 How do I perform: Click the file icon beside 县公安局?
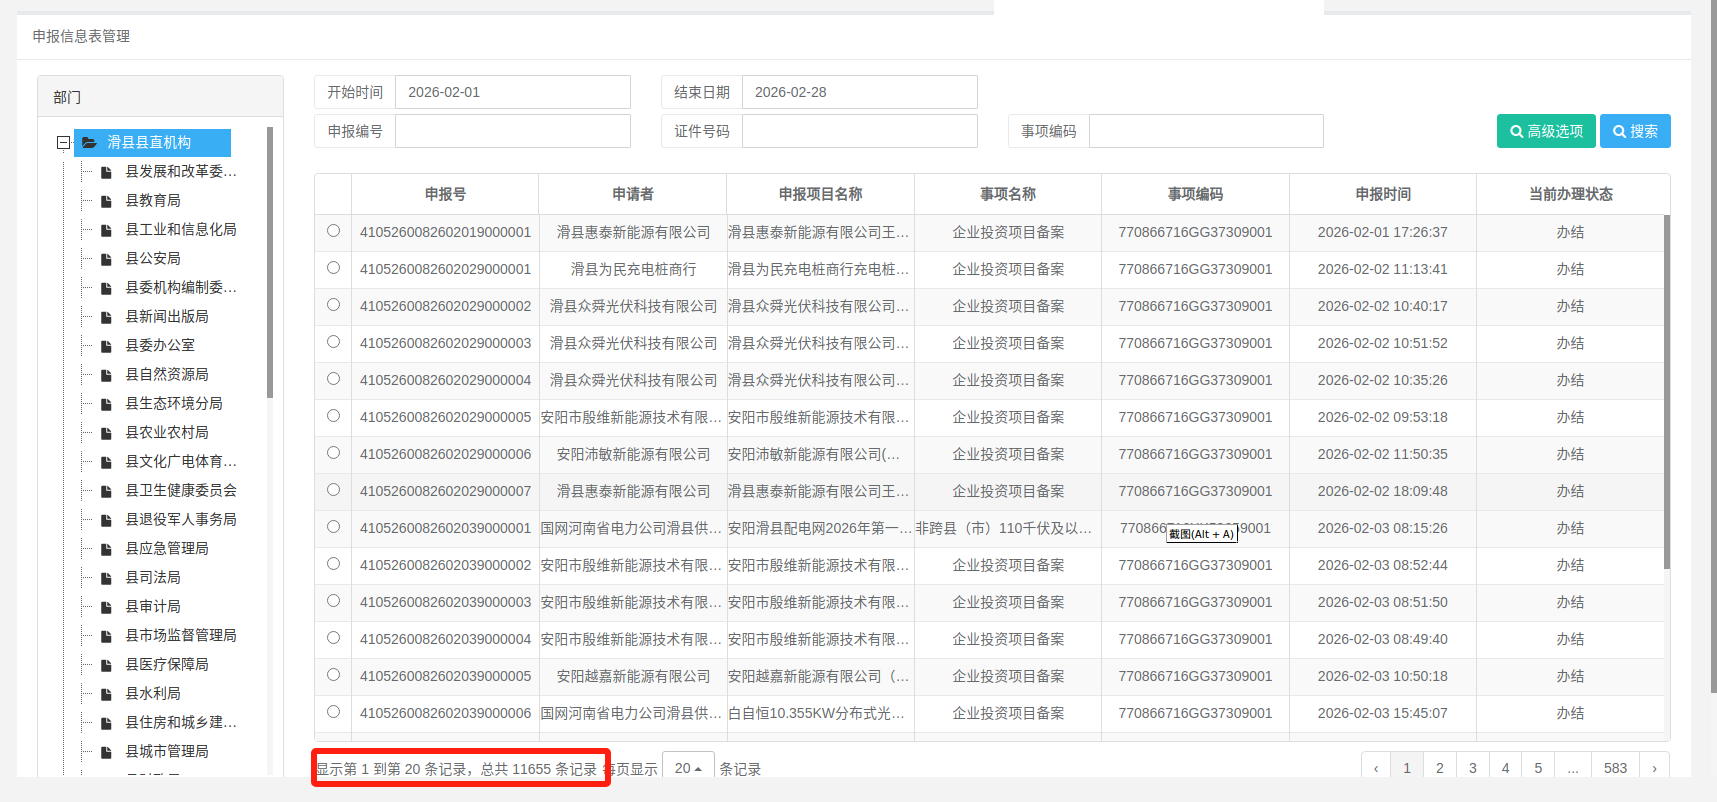pos(106,259)
